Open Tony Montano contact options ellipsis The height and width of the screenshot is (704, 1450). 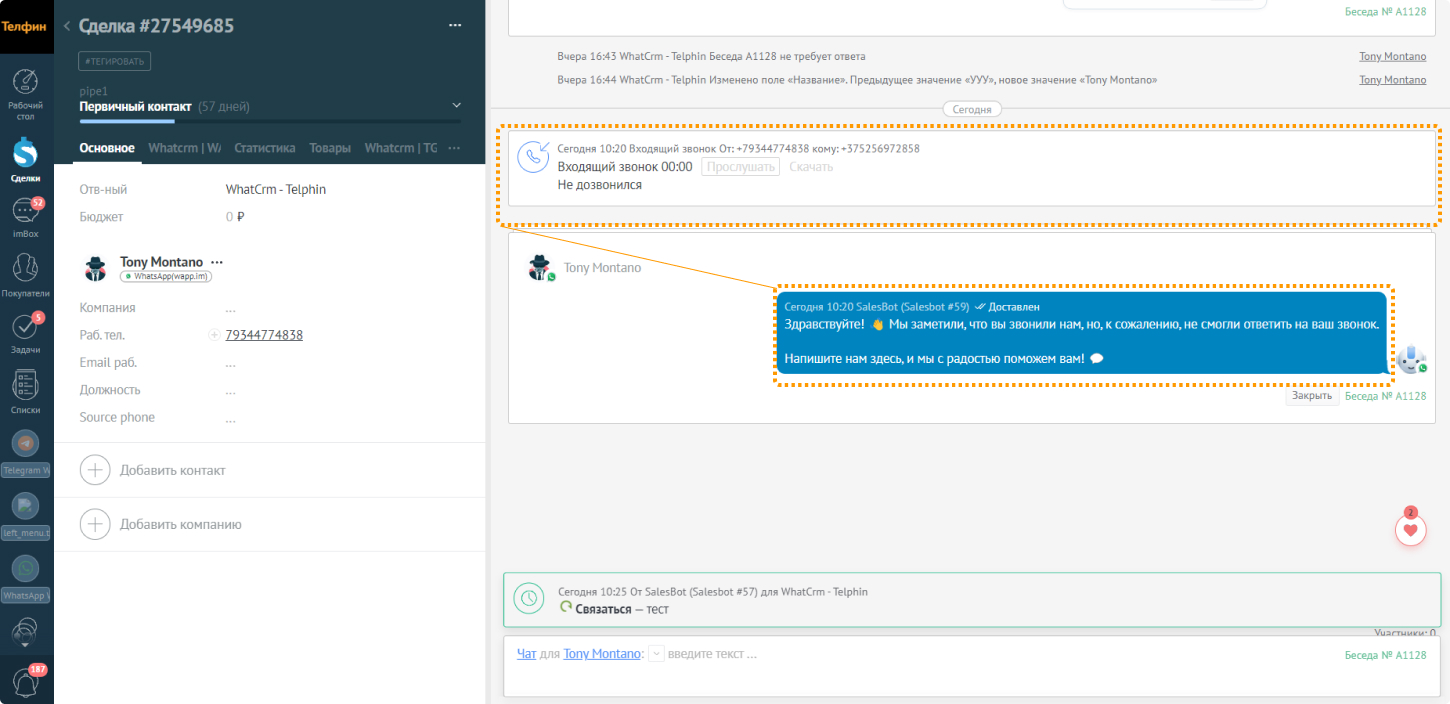217,262
